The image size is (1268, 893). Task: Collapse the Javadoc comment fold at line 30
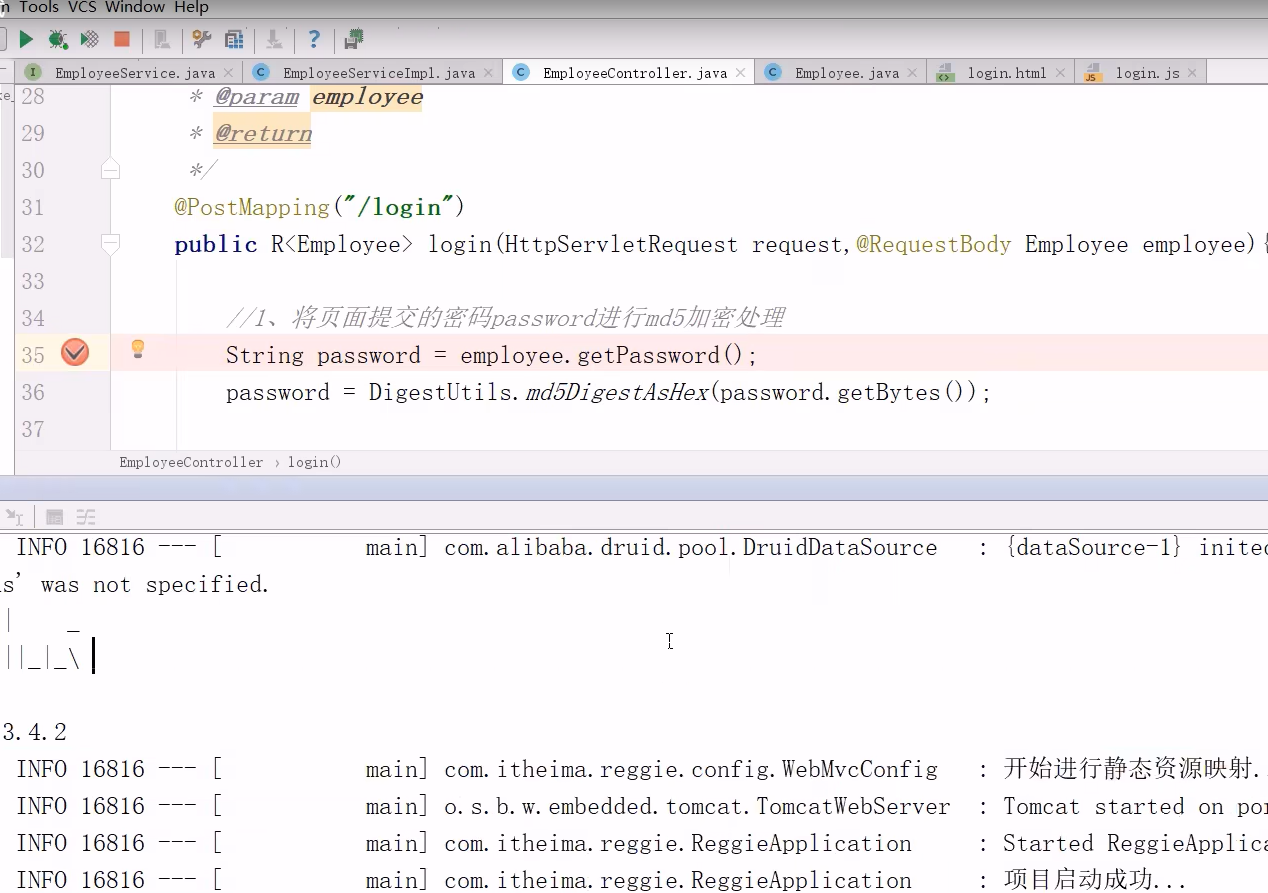coord(110,169)
